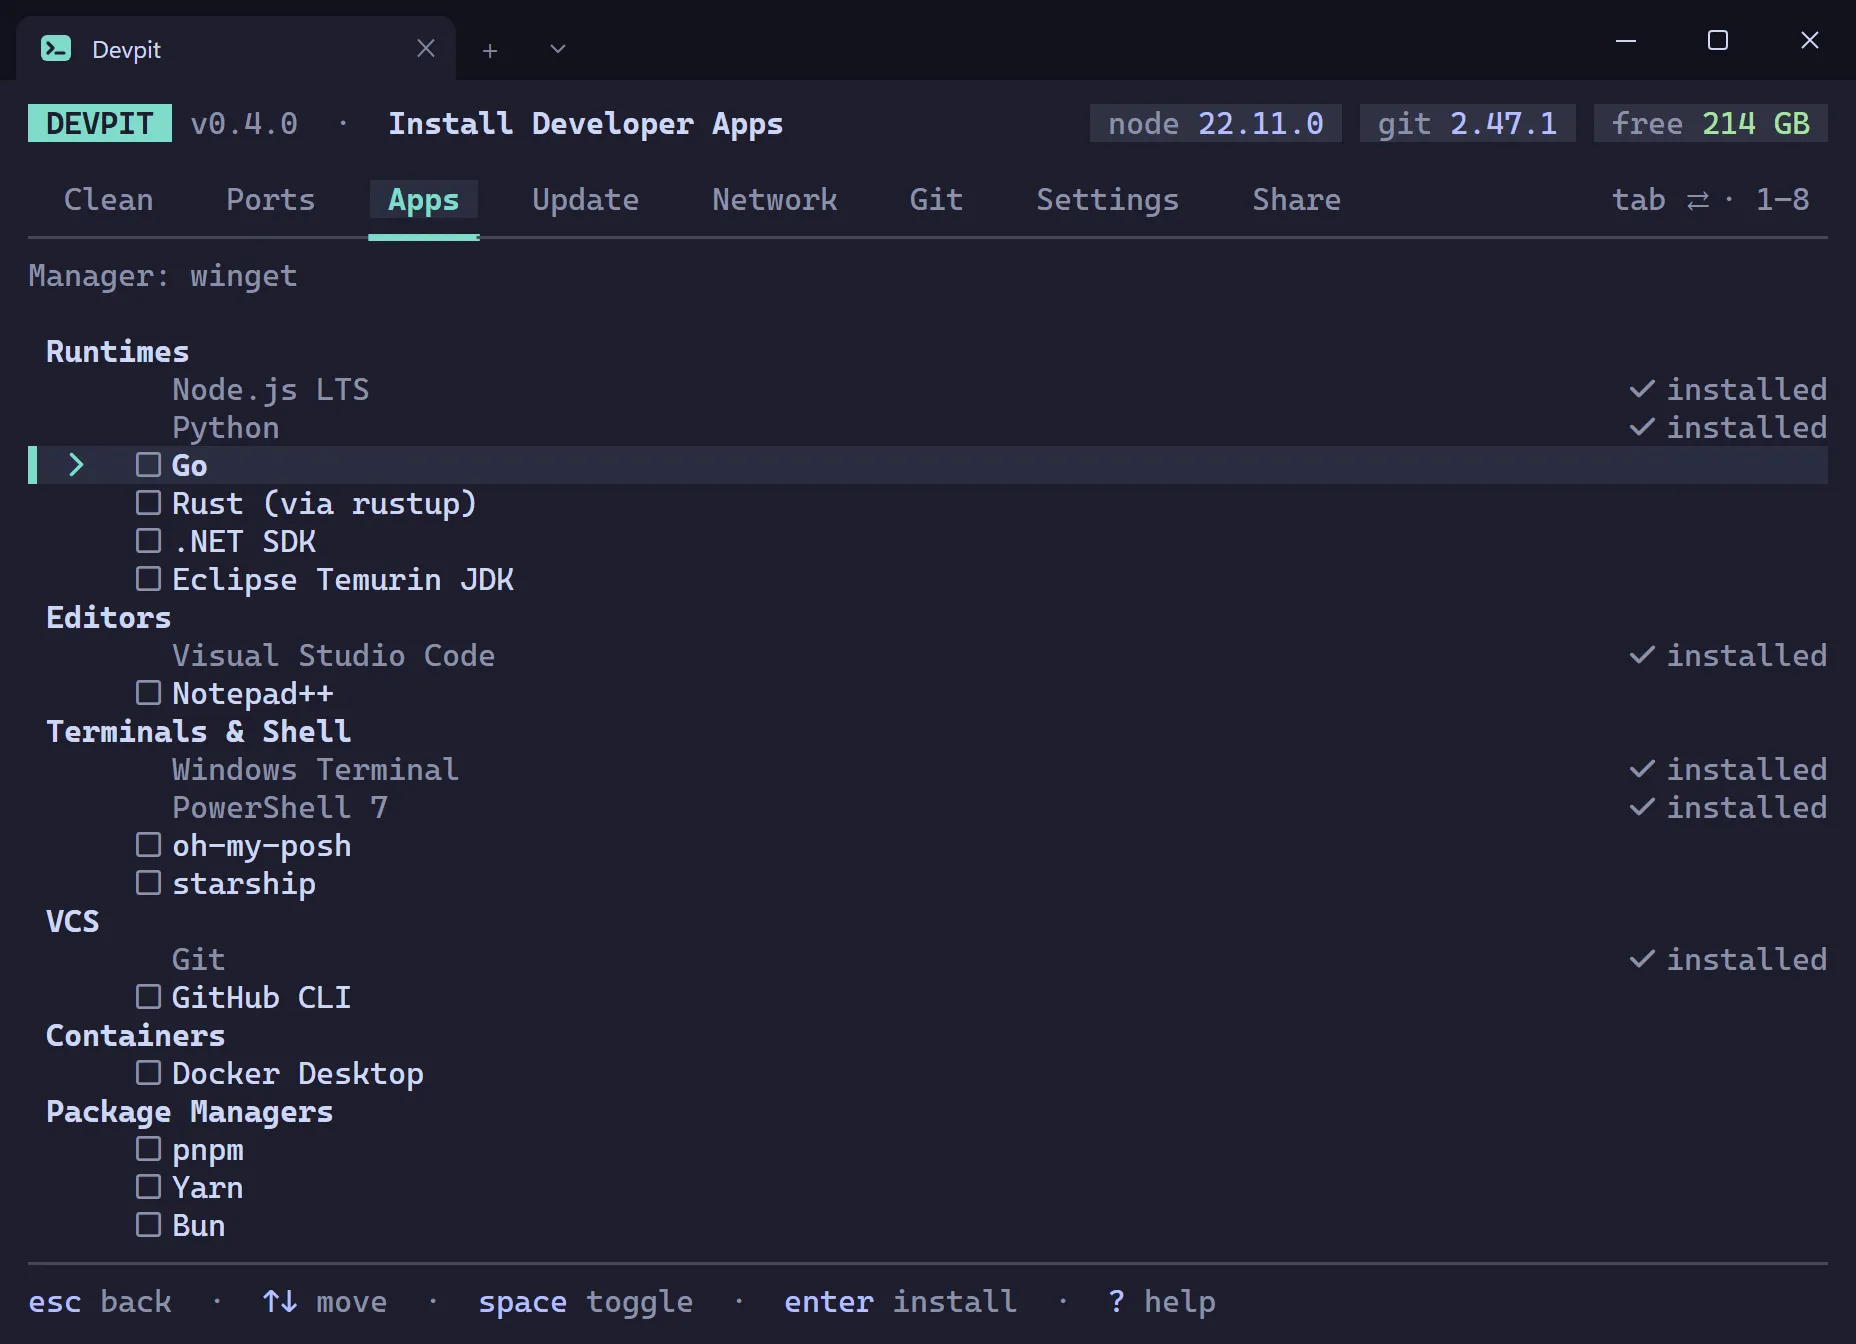The image size is (1856, 1344).
Task: Open the Ports tab
Action: tap(270, 199)
